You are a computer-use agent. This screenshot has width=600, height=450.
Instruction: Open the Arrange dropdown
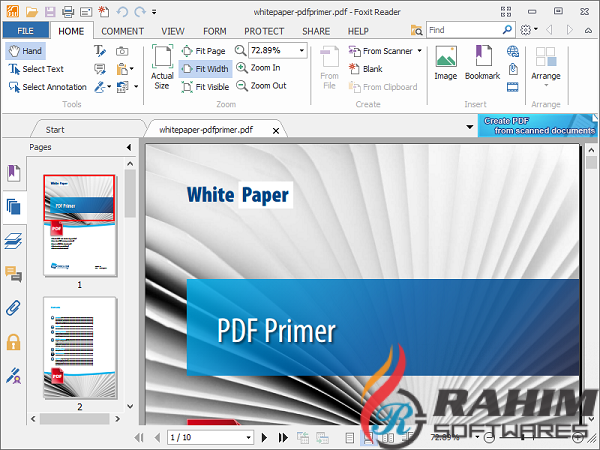pyautogui.click(x=546, y=67)
